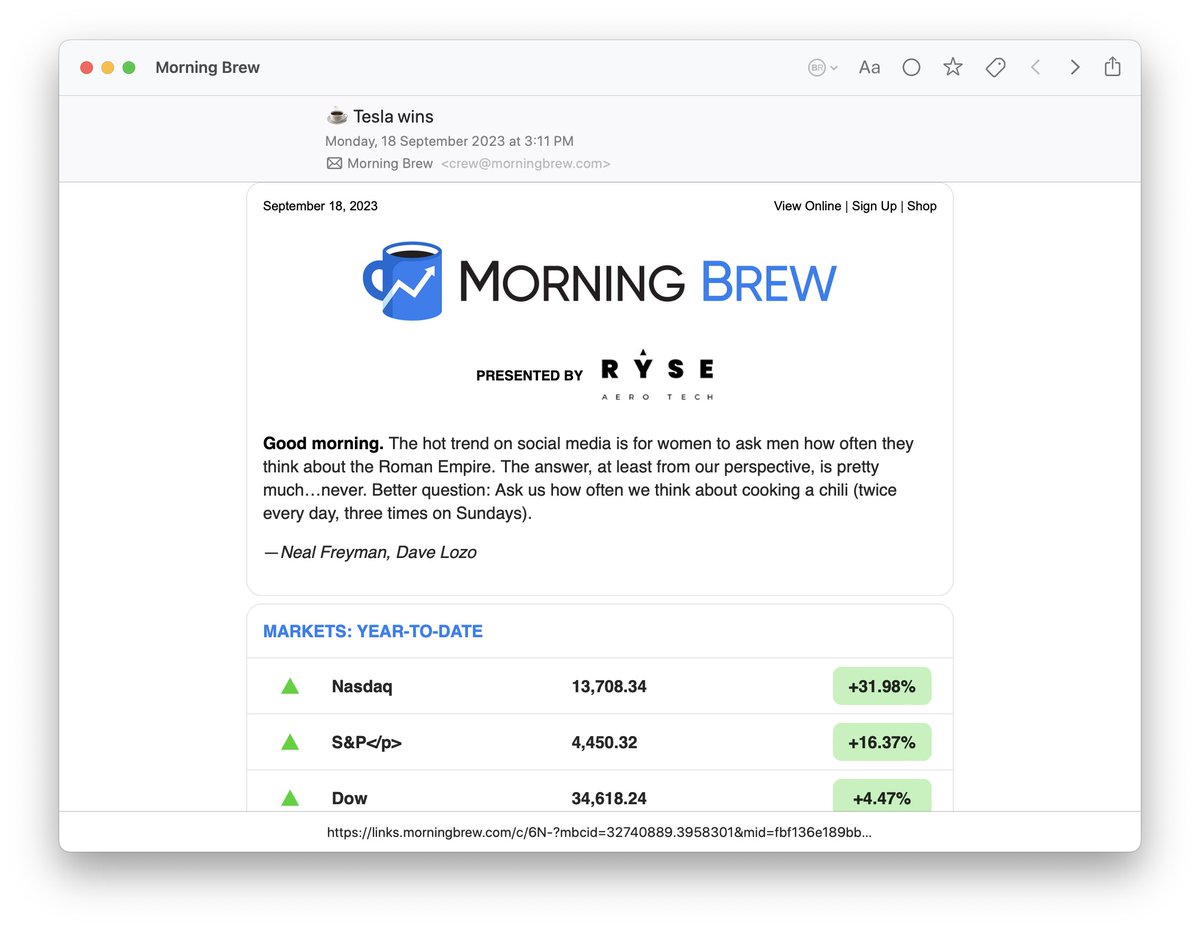The image size is (1200, 930).
Task: Click the +16.37% badge
Action: point(882,742)
